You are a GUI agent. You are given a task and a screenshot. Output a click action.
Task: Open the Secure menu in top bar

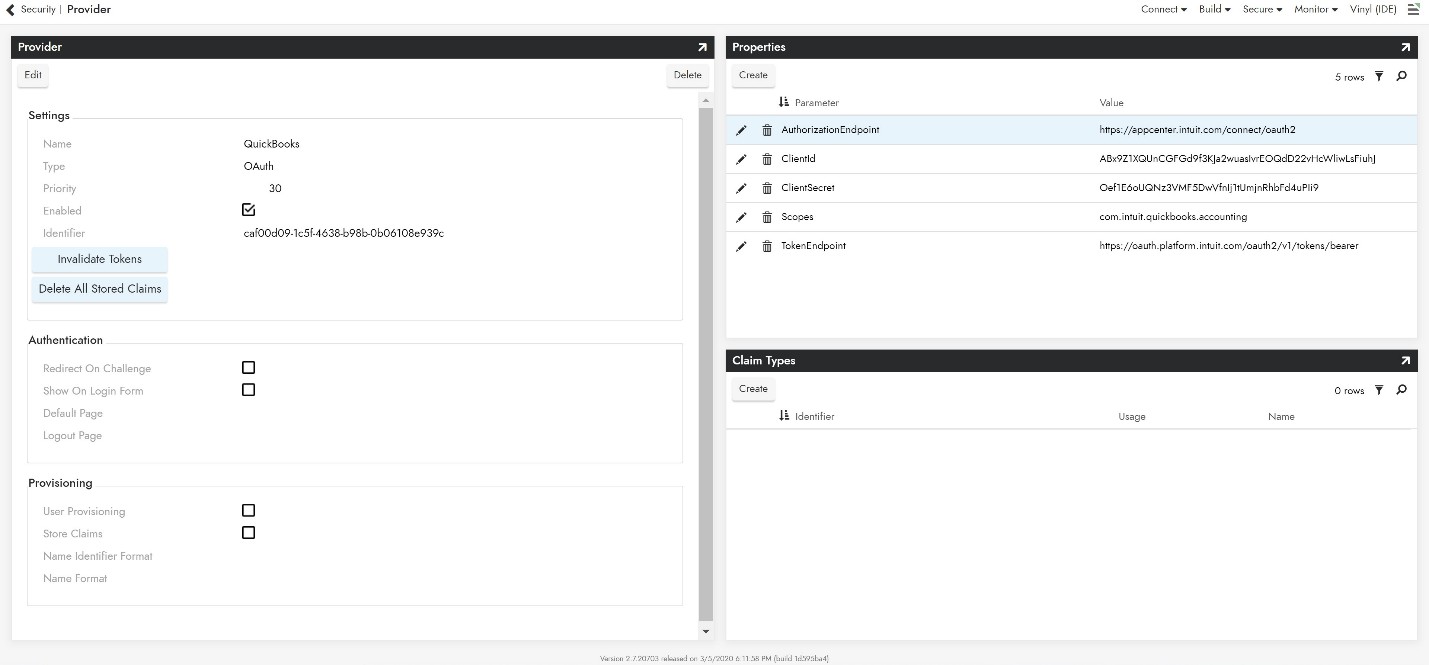pyautogui.click(x=1262, y=9)
